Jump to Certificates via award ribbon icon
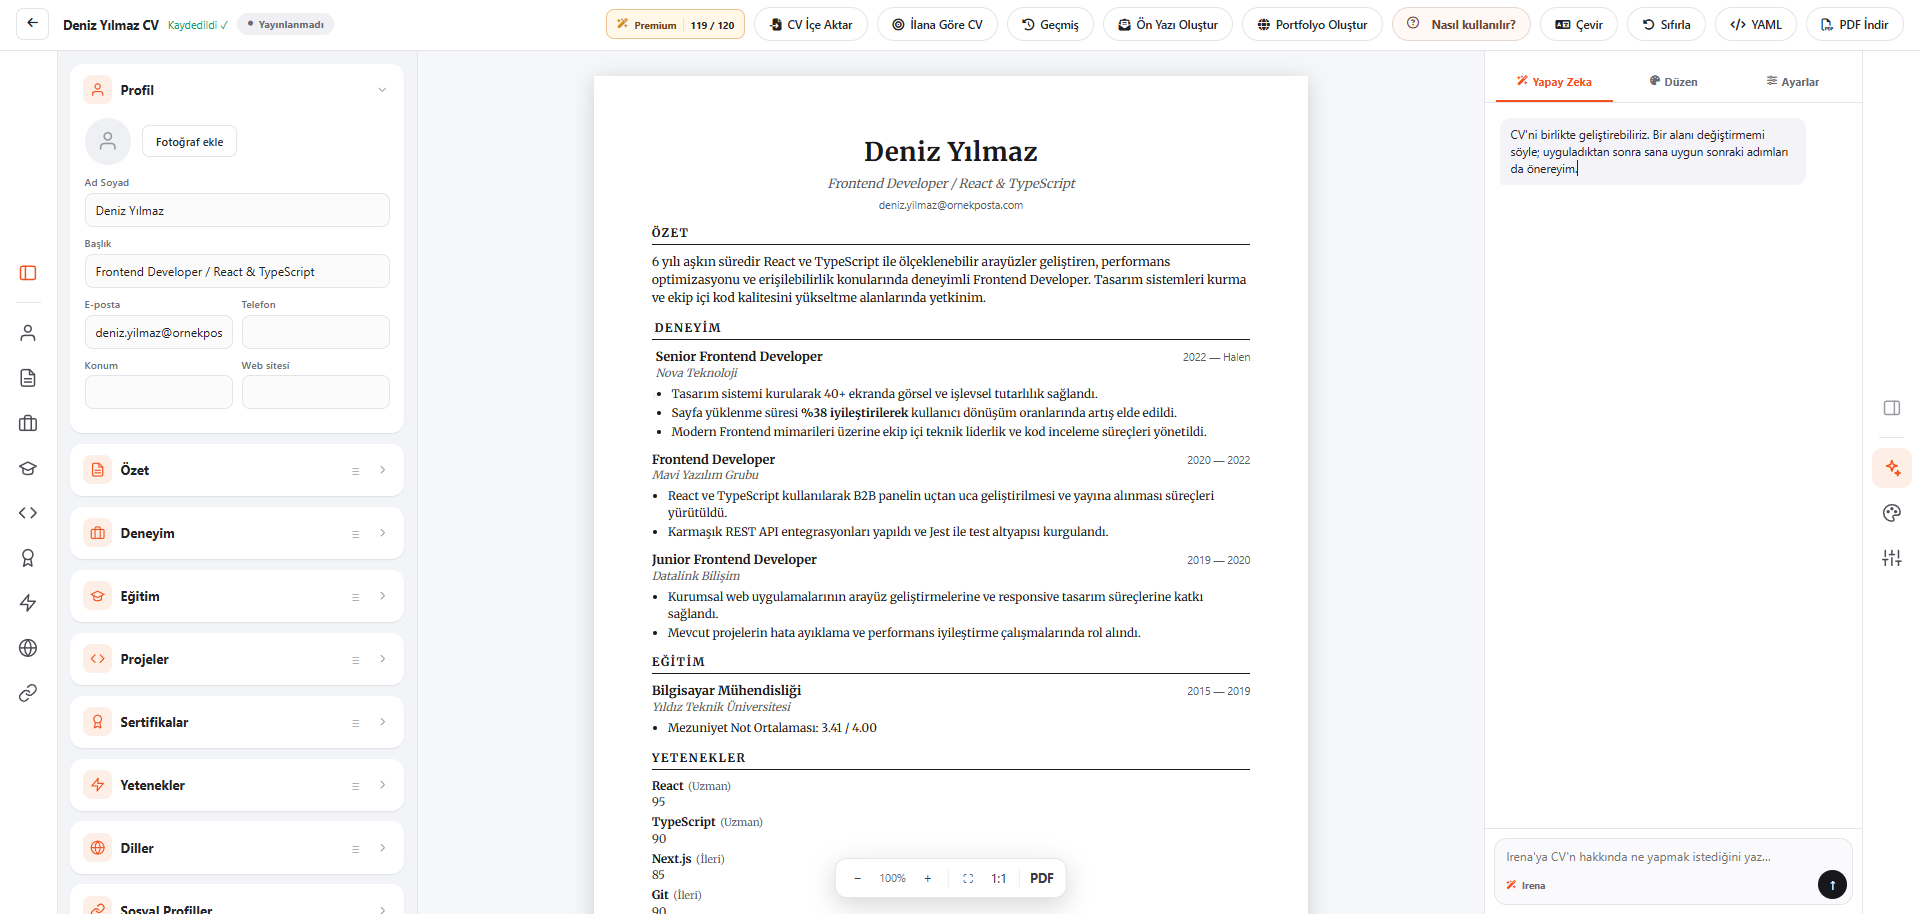Screen dimensions: 1920x914 tap(28, 558)
